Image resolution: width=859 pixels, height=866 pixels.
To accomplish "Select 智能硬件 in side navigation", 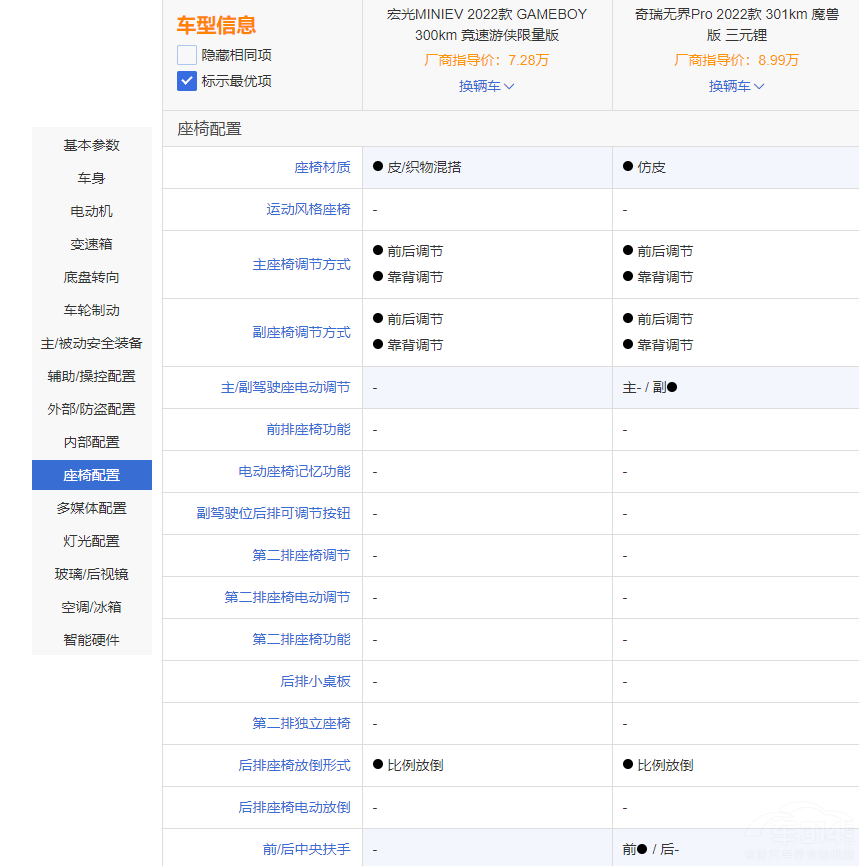I will [x=92, y=640].
